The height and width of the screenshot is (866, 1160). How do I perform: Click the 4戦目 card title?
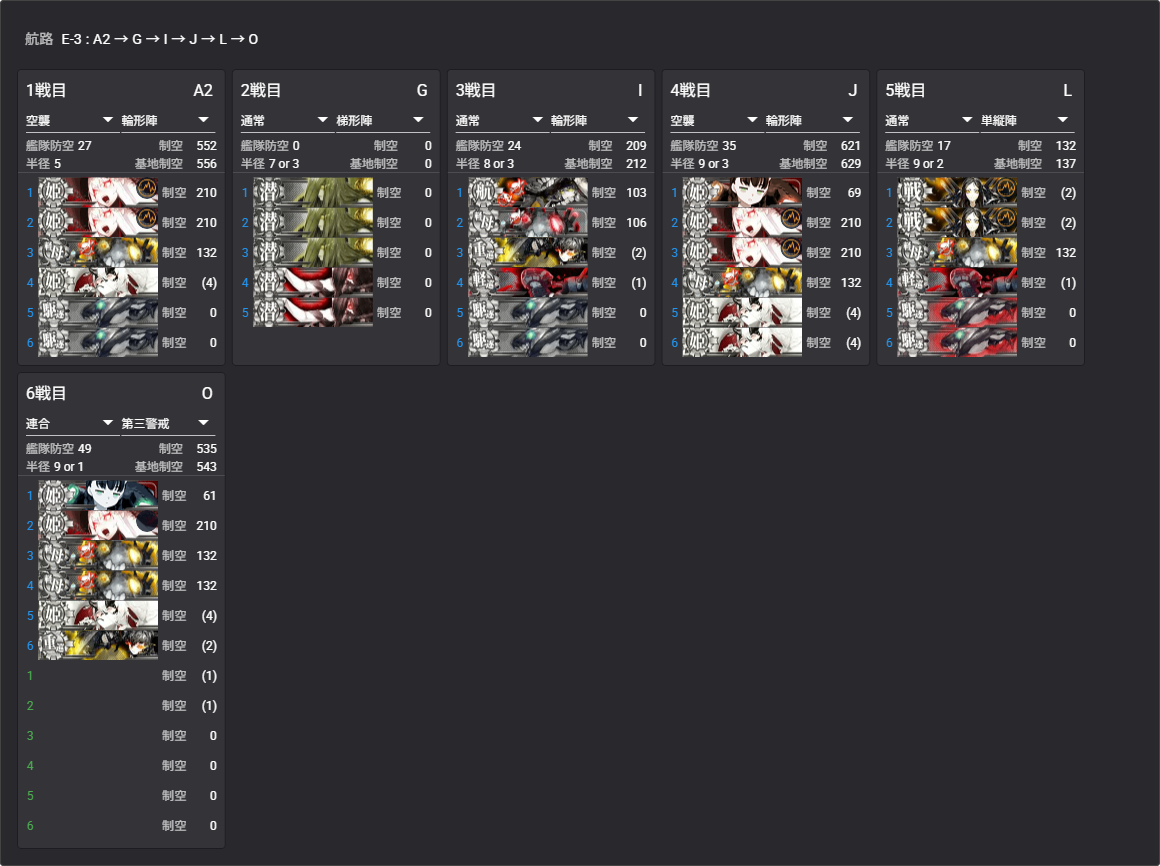click(x=690, y=90)
